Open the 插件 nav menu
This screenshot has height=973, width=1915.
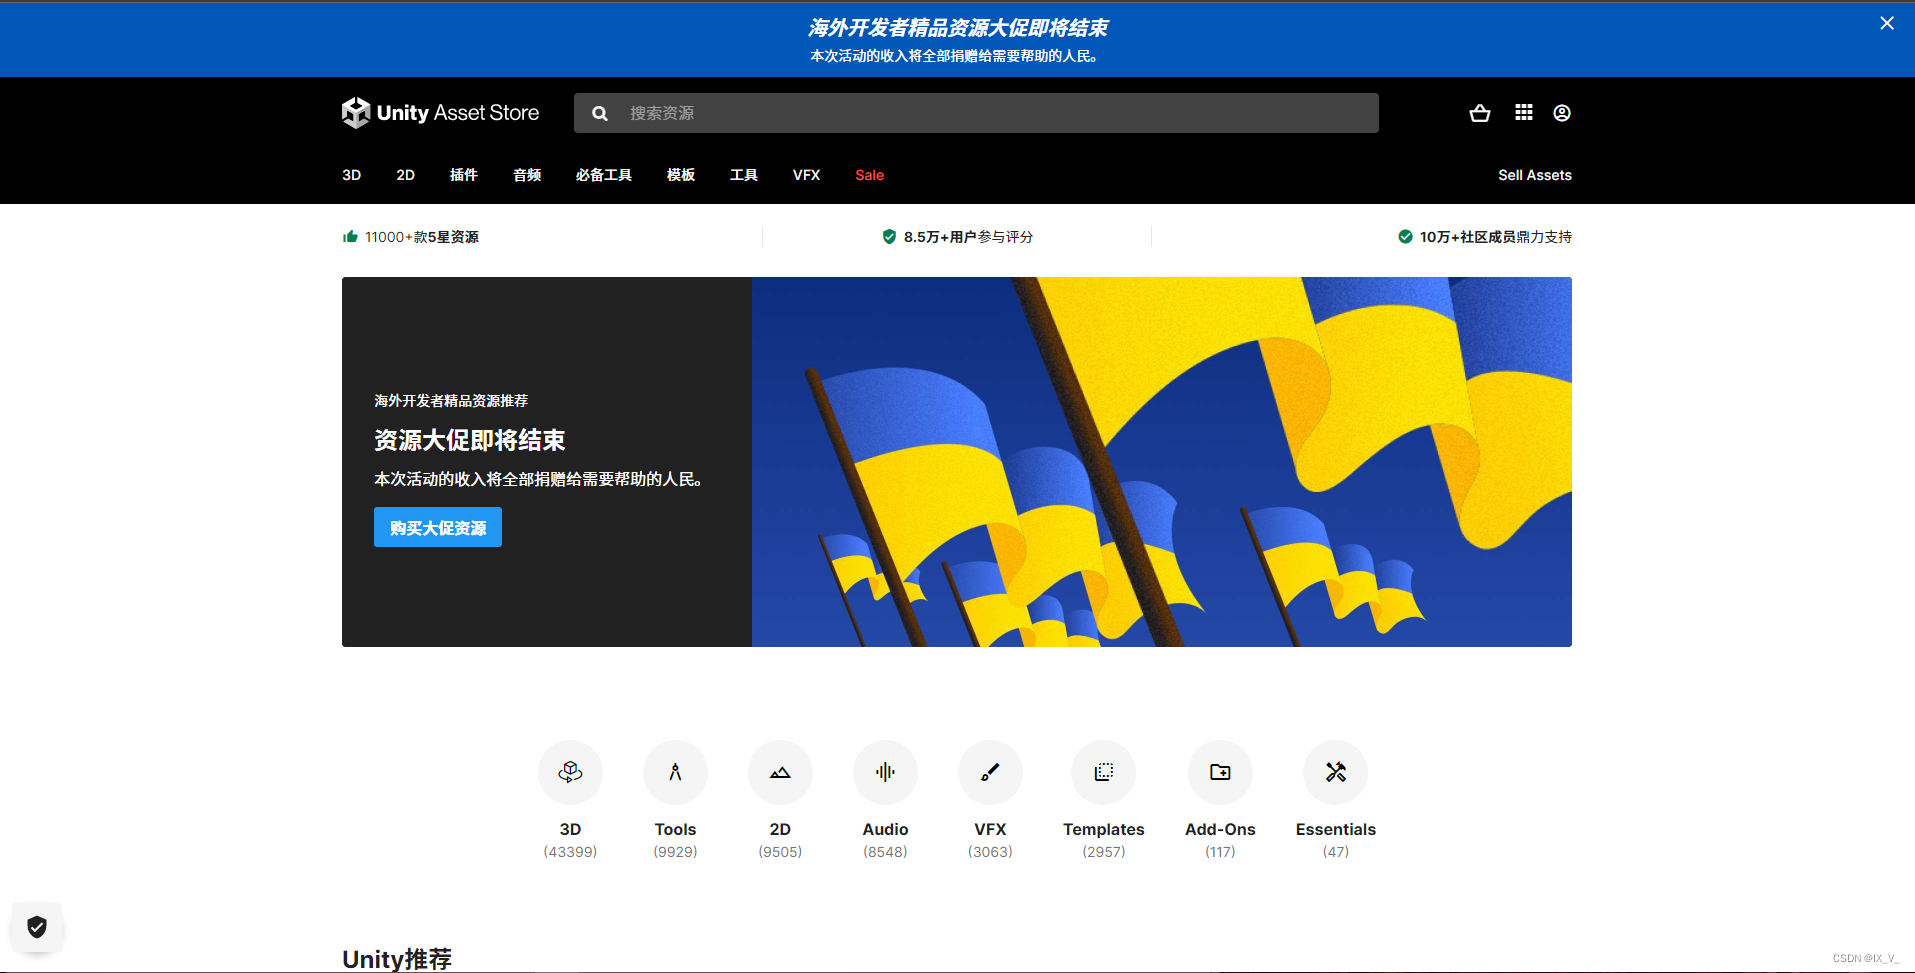pyautogui.click(x=463, y=175)
